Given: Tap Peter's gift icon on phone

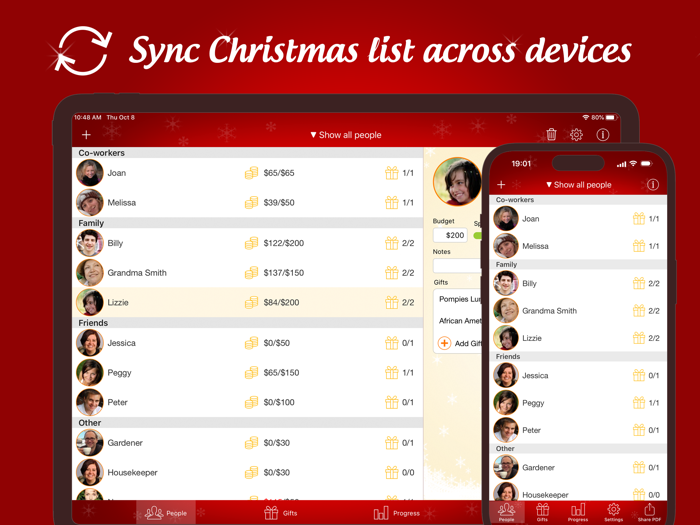Looking at the screenshot, I should pyautogui.click(x=639, y=430).
